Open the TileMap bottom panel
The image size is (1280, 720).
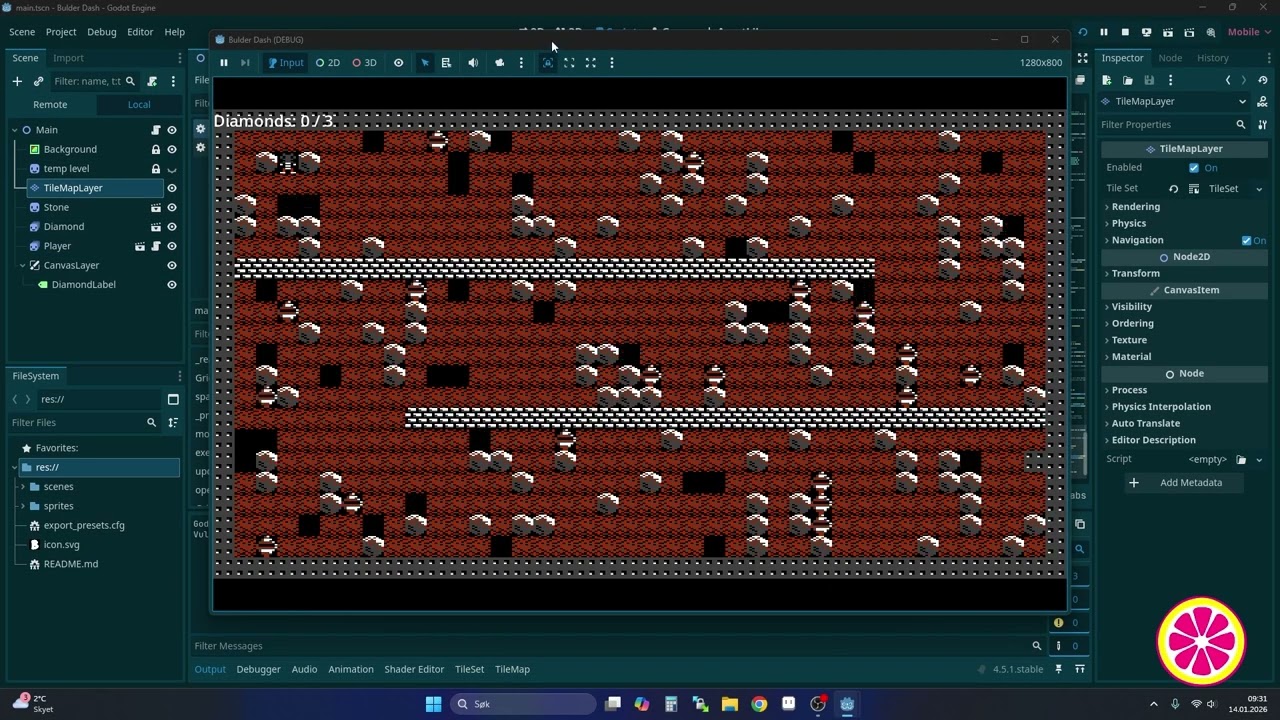click(x=512, y=669)
